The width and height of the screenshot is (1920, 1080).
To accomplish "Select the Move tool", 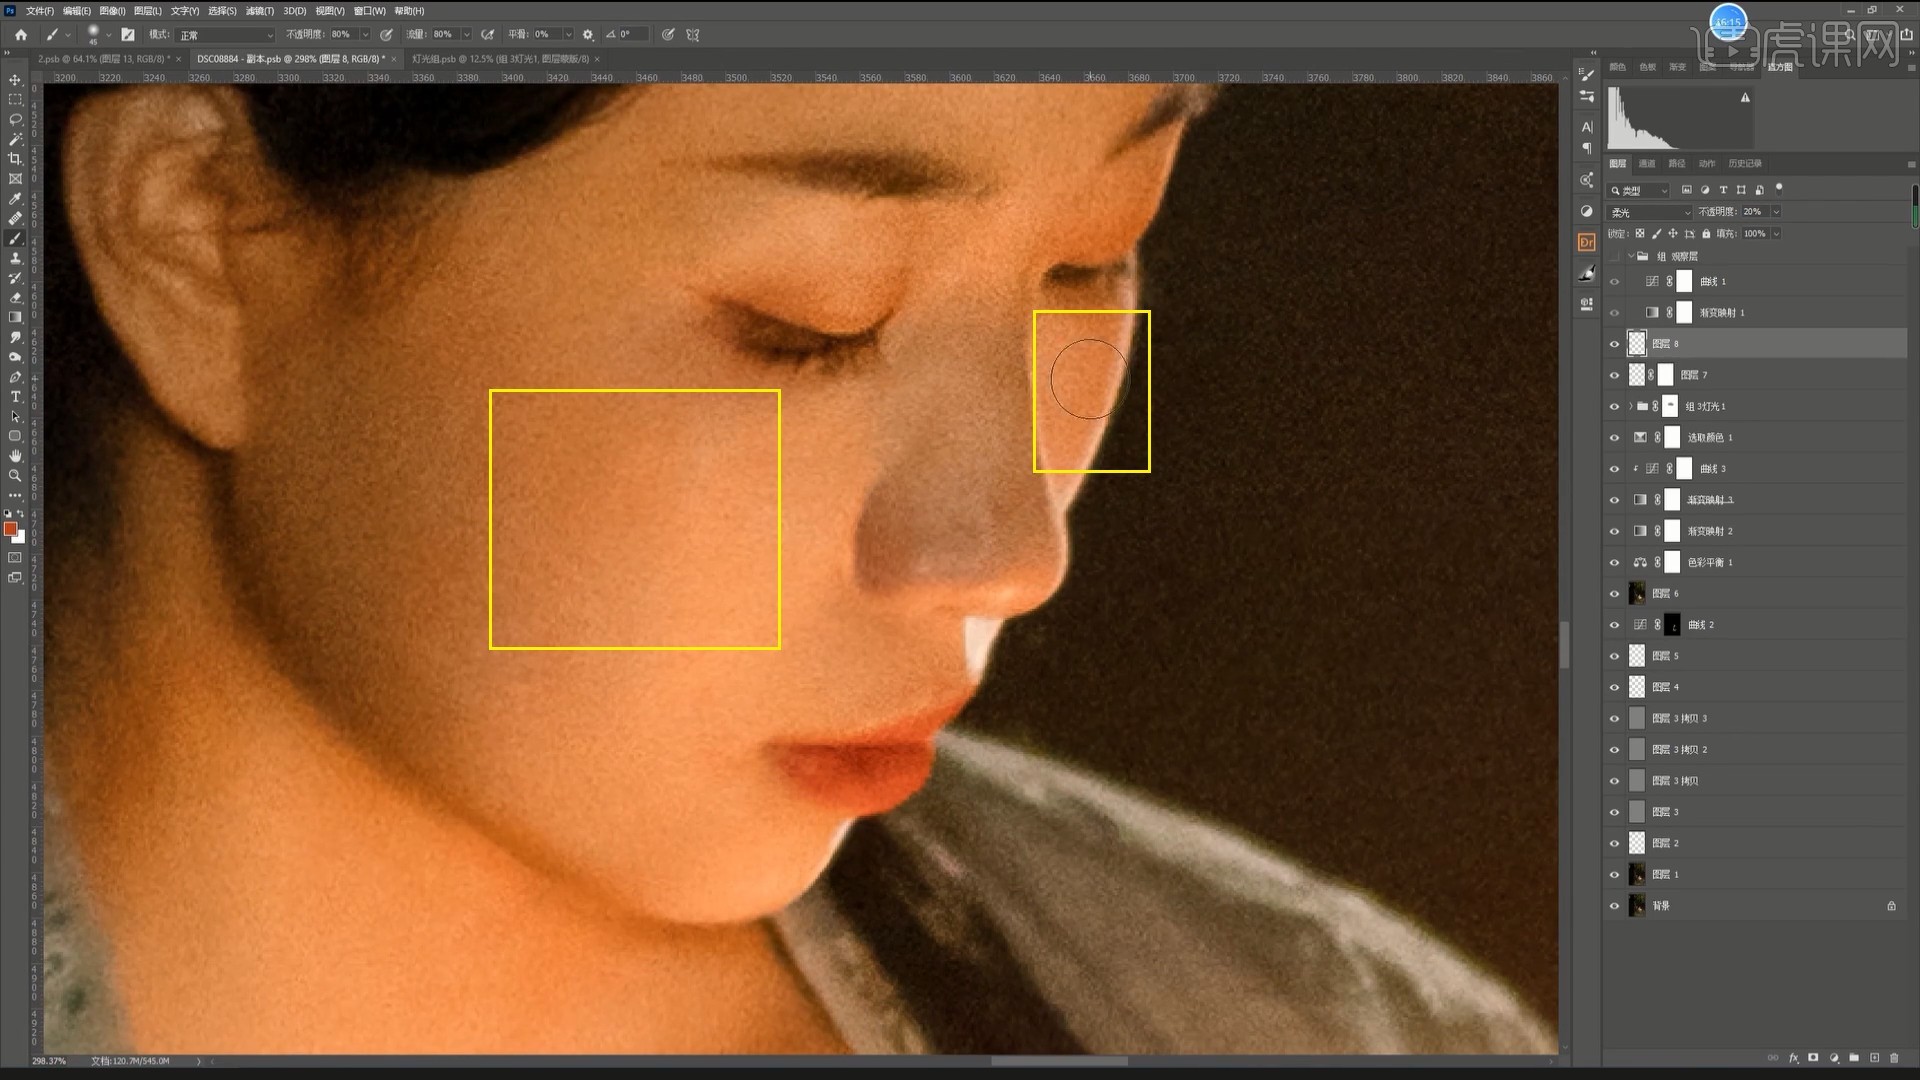I will pyautogui.click(x=15, y=80).
